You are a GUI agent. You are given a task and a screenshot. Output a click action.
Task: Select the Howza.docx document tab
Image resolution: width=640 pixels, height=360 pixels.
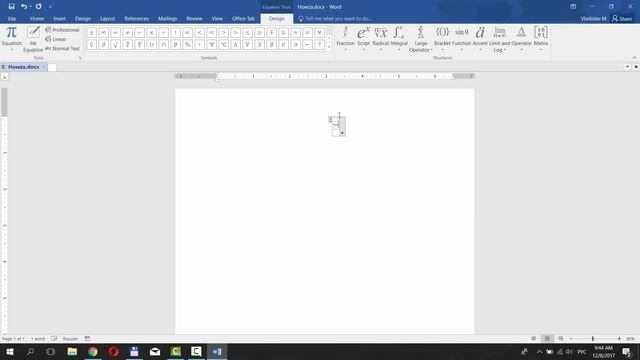point(24,67)
